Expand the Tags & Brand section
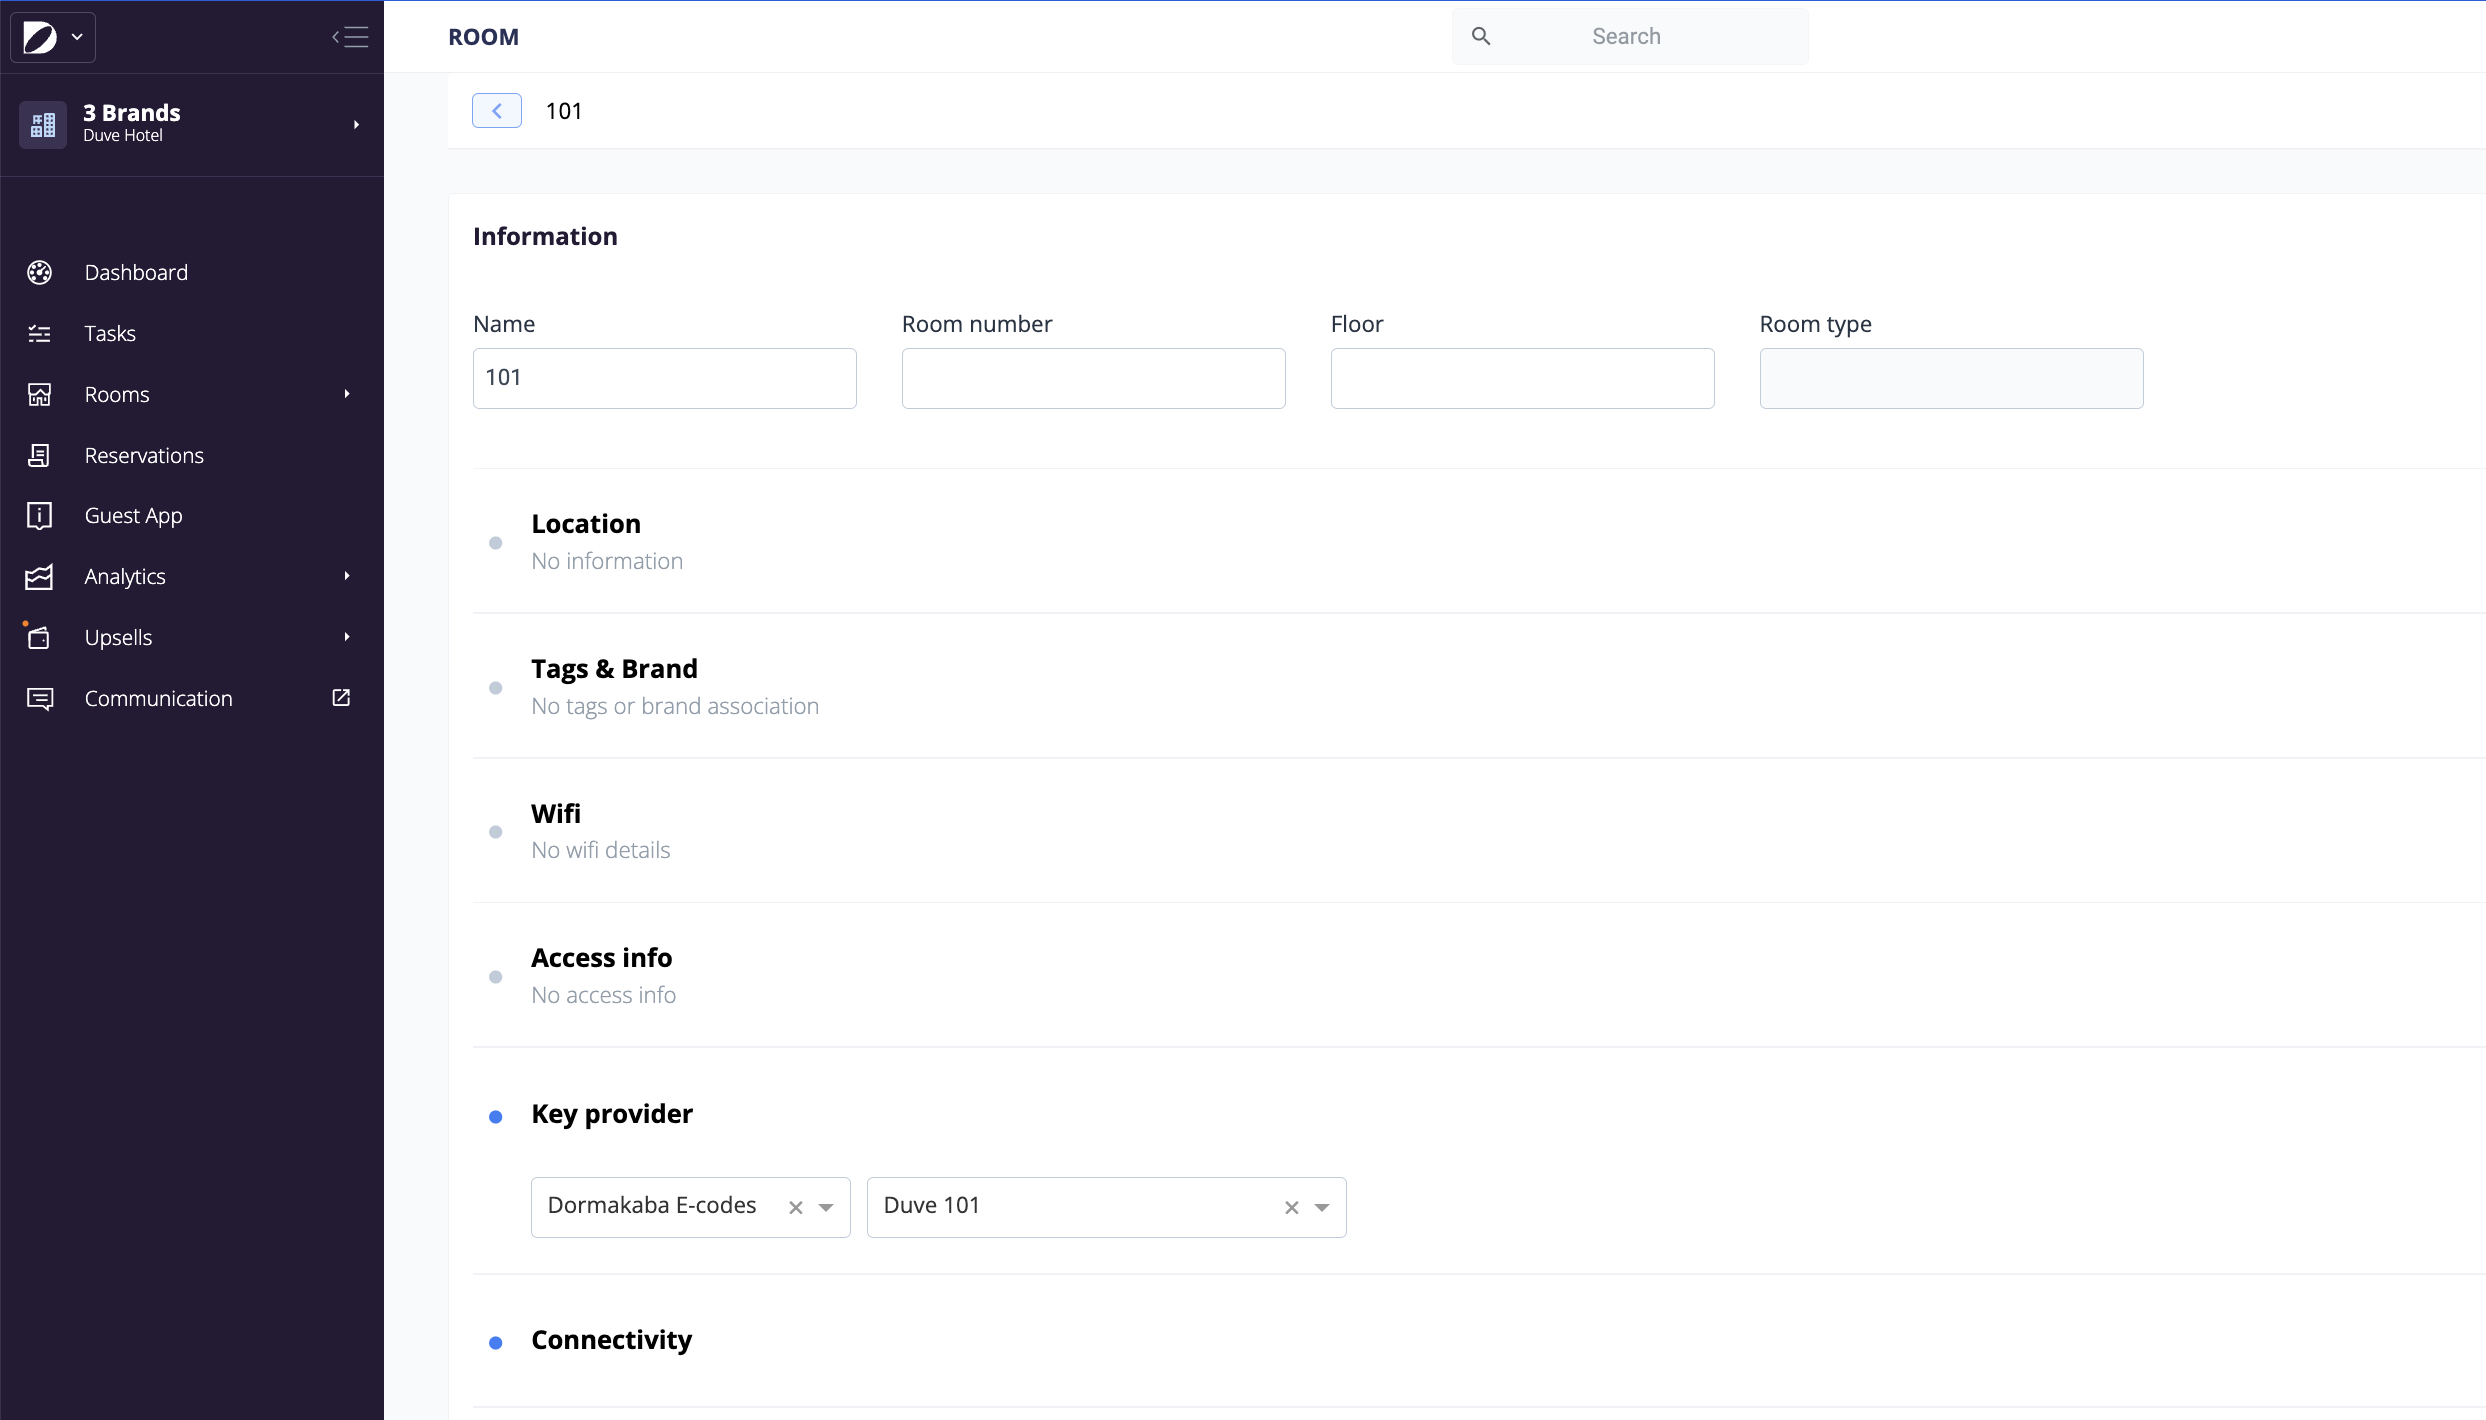 [x=614, y=669]
